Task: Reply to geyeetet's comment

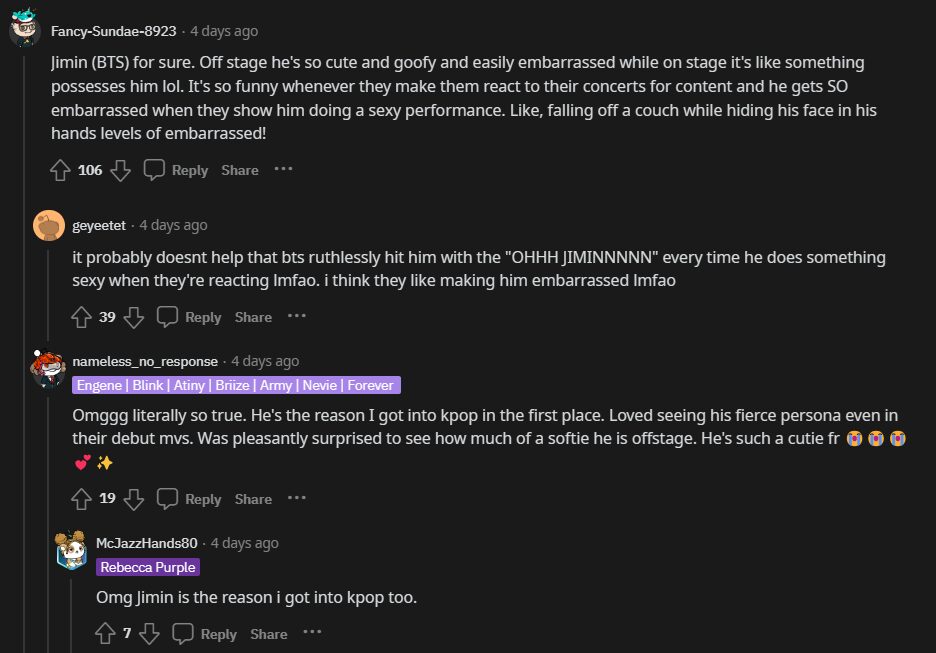Action: coord(190,317)
